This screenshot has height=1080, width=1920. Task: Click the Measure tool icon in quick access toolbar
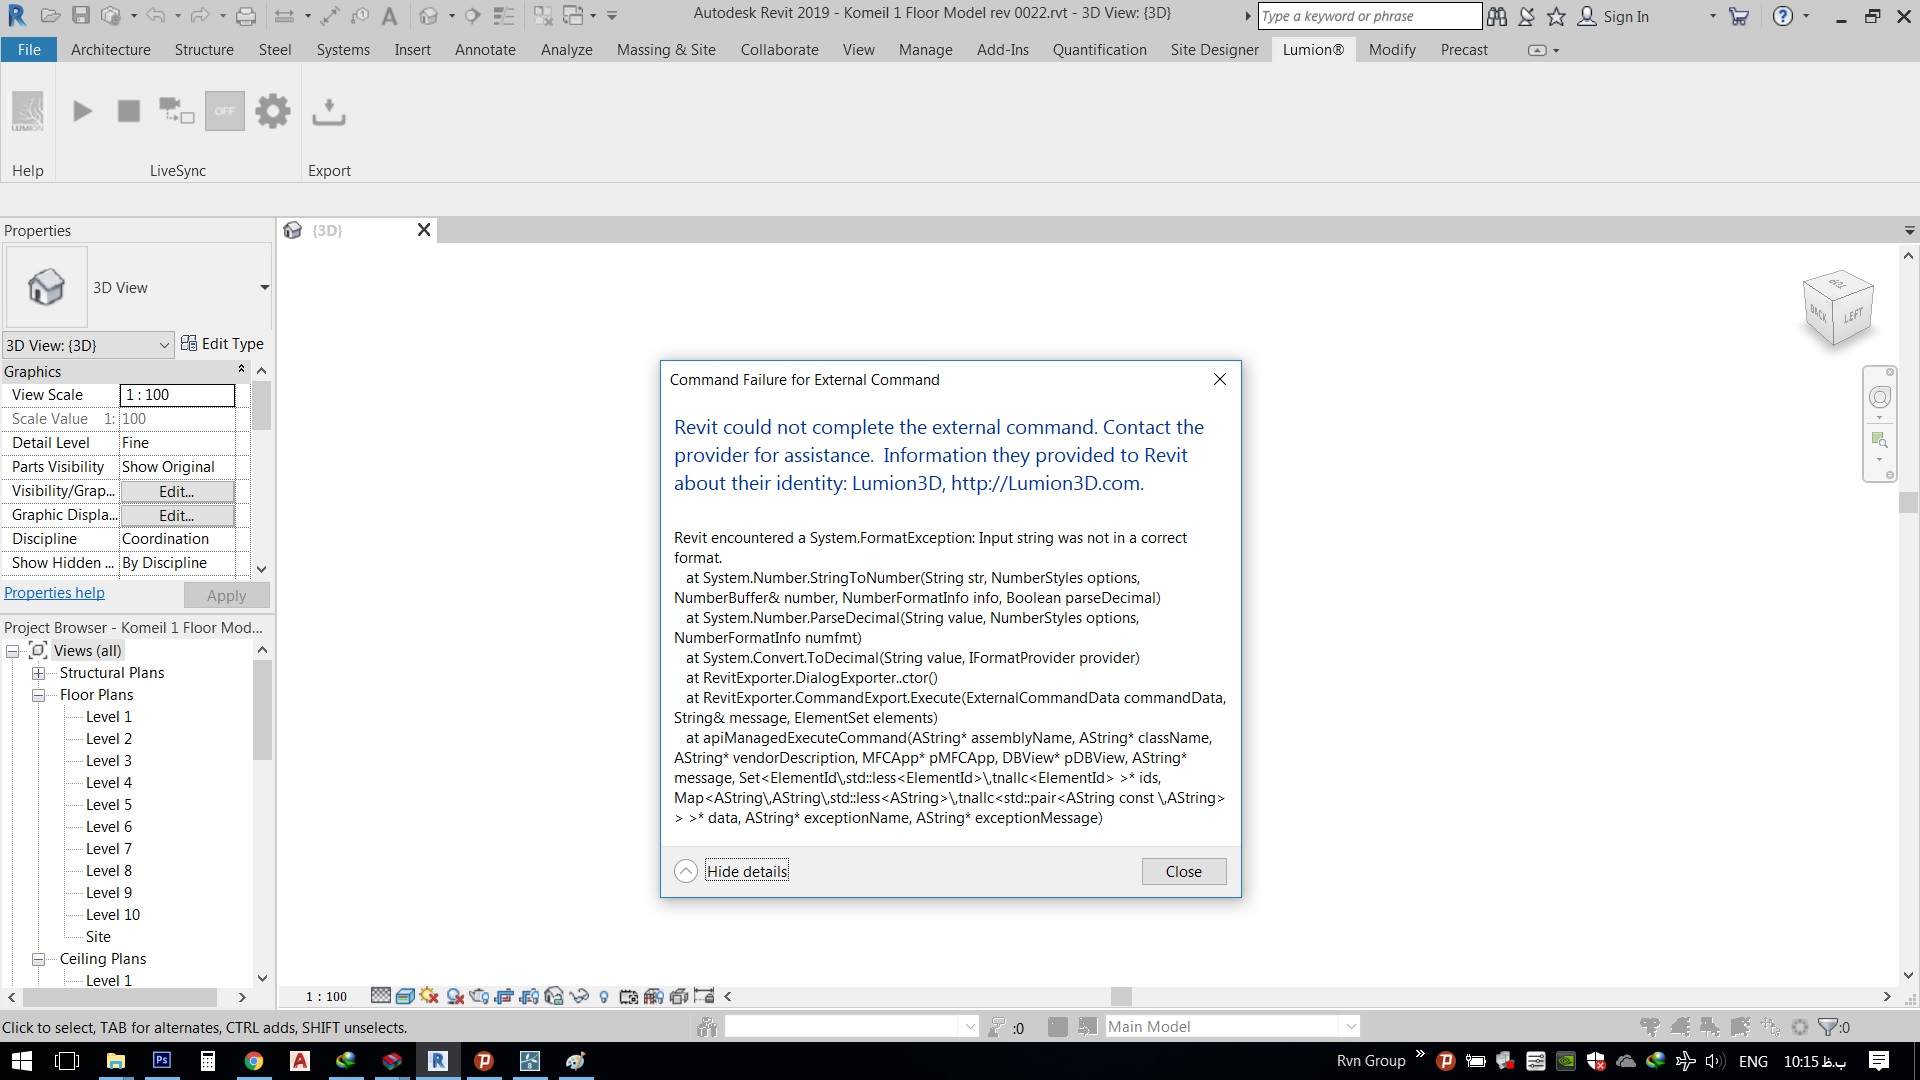285,16
